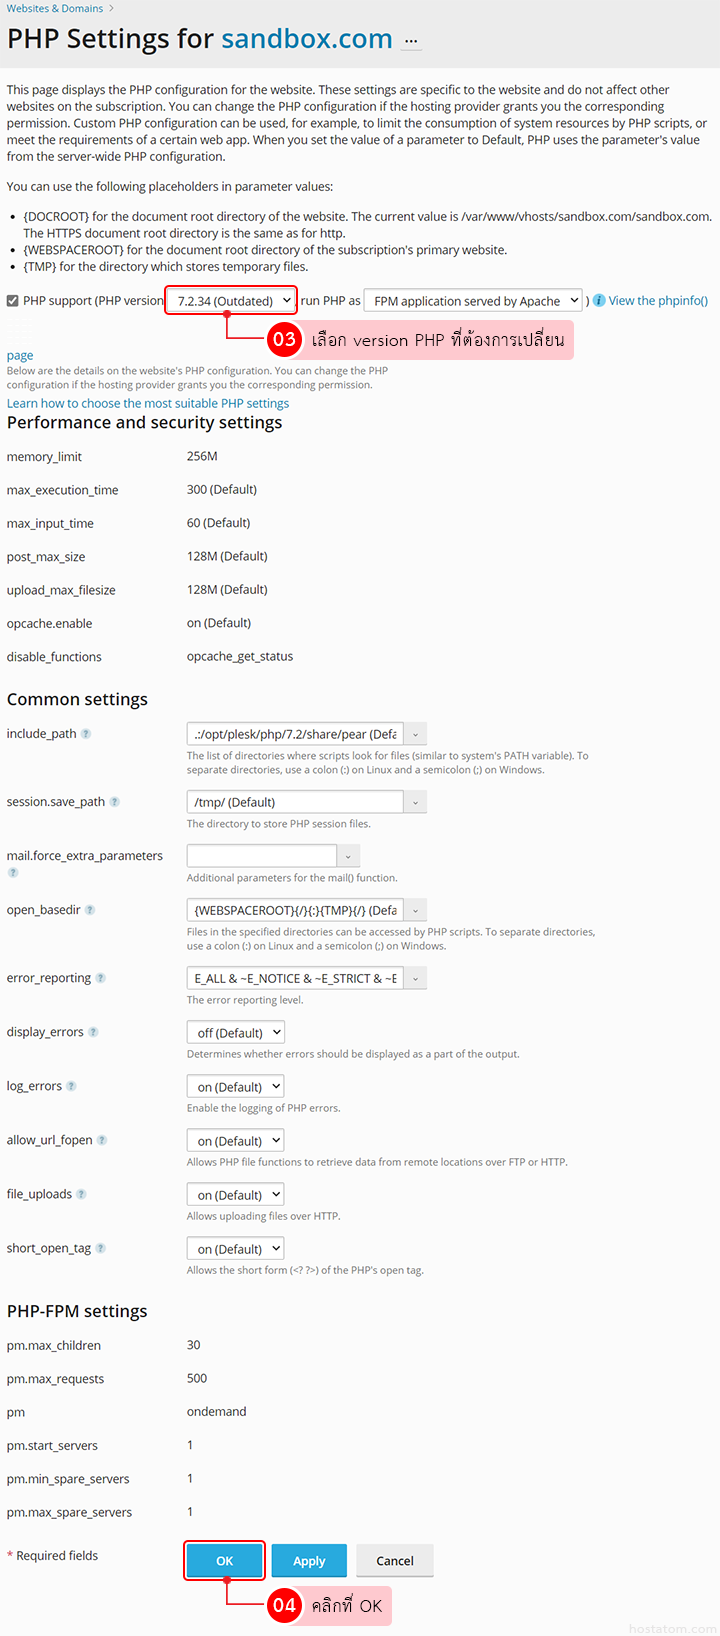The height and width of the screenshot is (1636, 720).
Task: Click the mail.force_extra_parameters input field
Action: [x=262, y=856]
